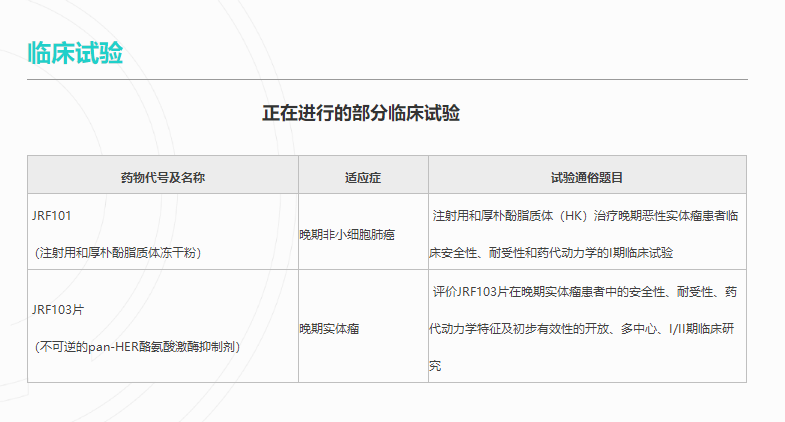The width and height of the screenshot is (785, 422).
Task: Click the line 代动力学特征及初步有效性的开放、多中心
Action: tap(581, 329)
